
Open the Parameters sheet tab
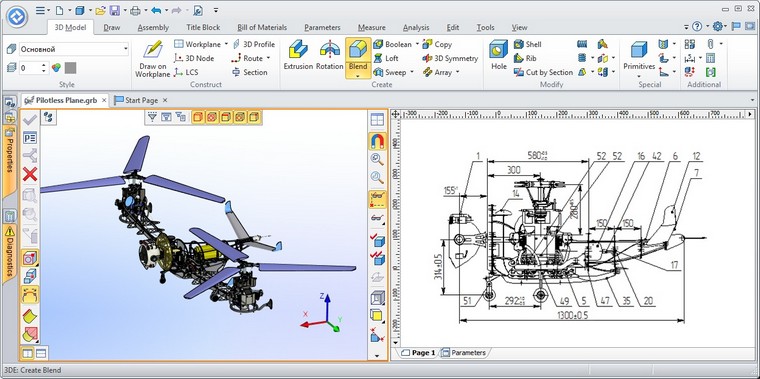point(464,353)
